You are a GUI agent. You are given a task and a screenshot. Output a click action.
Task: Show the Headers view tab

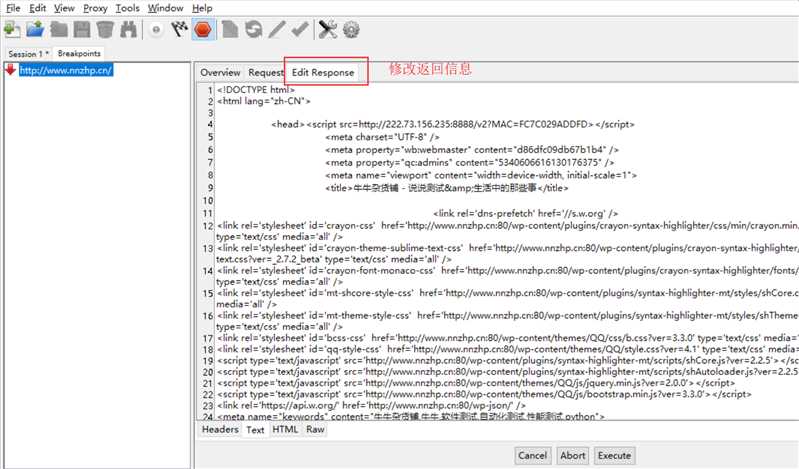(220, 429)
